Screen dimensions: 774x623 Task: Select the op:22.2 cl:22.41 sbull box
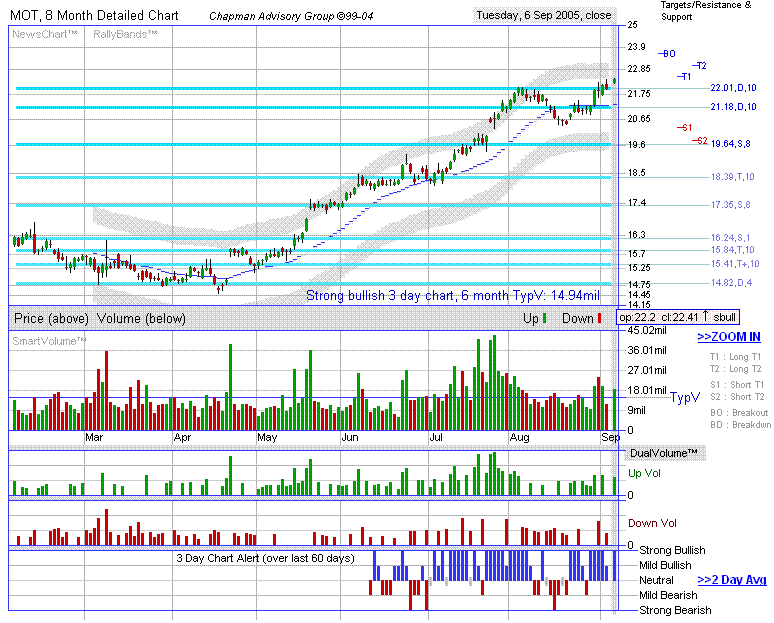(x=678, y=317)
